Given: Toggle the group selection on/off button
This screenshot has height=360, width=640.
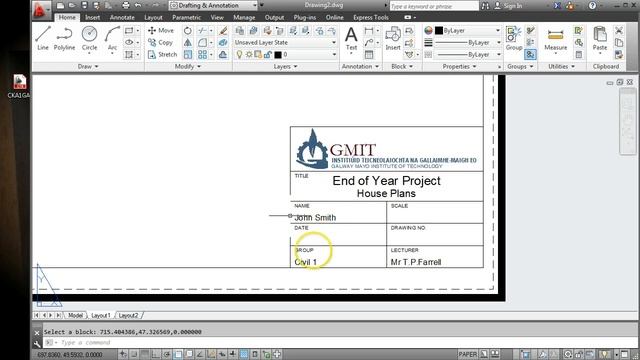Looking at the screenshot, I should [x=530, y=54].
